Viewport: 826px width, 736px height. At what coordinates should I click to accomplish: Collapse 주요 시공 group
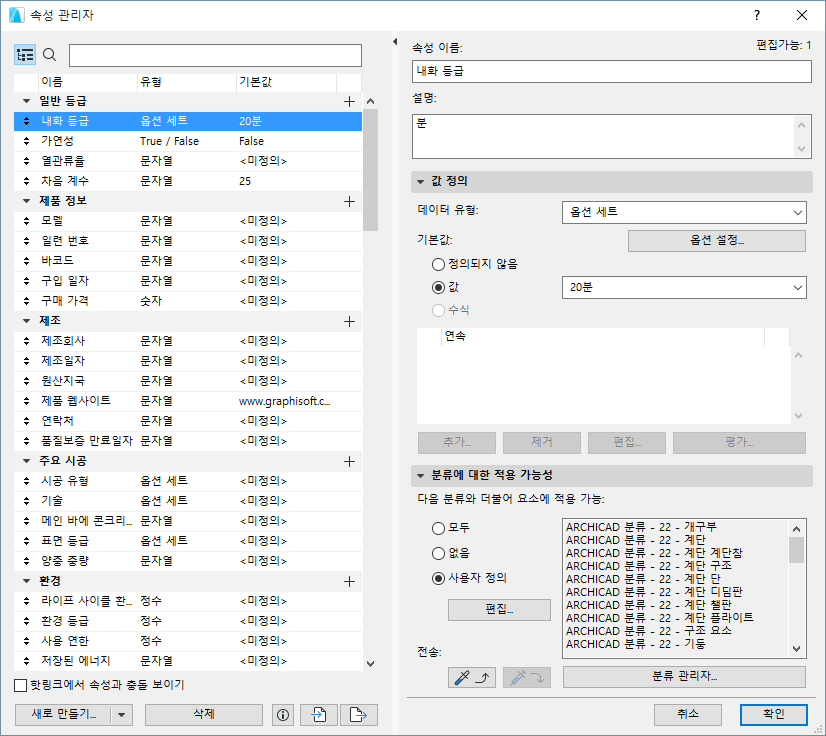coord(26,461)
